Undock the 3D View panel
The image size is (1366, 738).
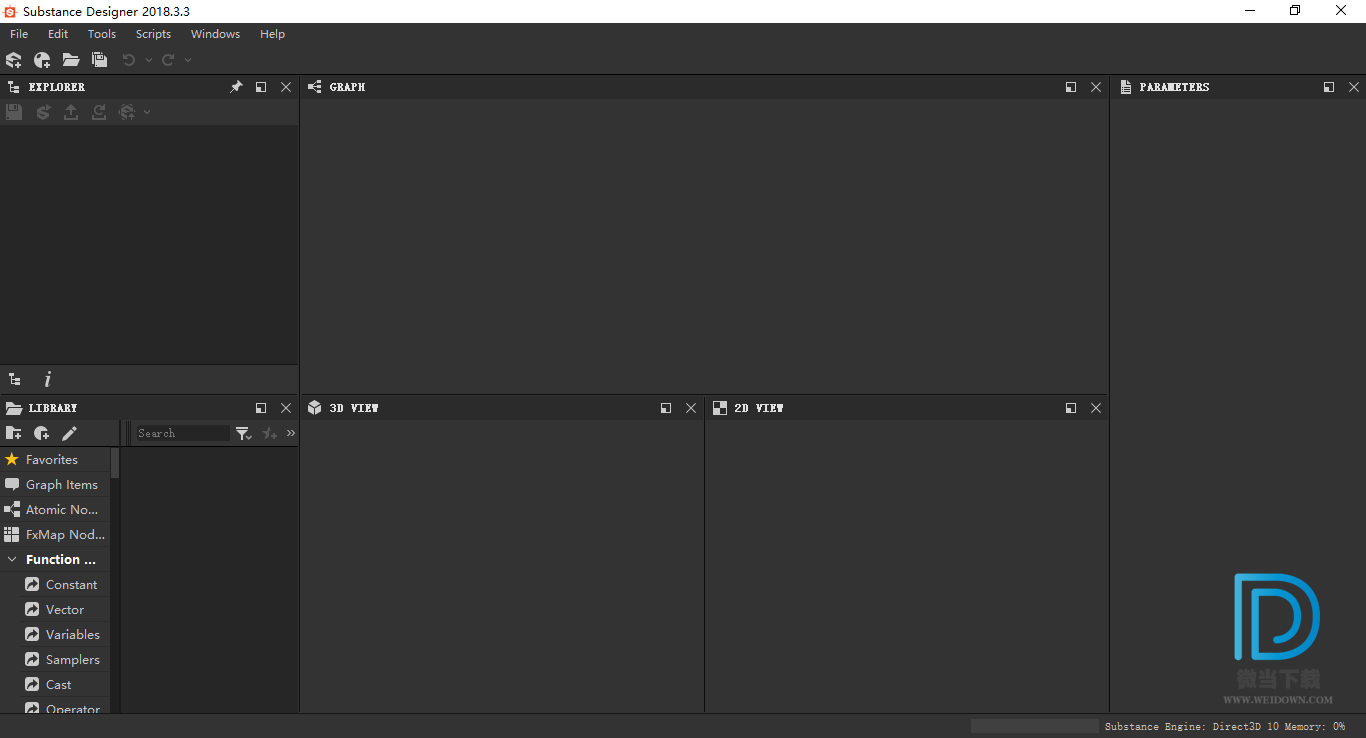[666, 408]
